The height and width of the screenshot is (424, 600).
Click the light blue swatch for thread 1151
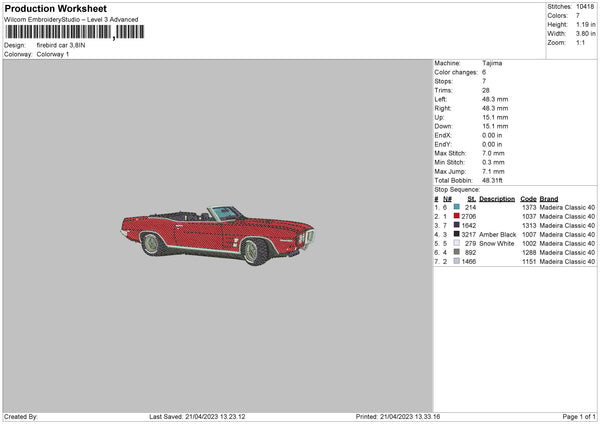tap(457, 261)
